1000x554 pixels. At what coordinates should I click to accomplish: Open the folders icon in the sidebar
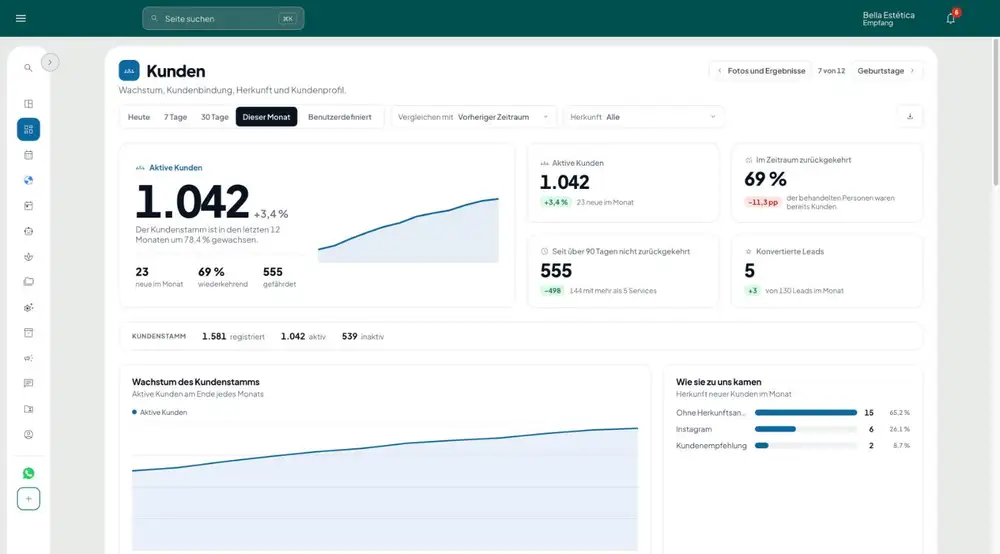(x=28, y=282)
